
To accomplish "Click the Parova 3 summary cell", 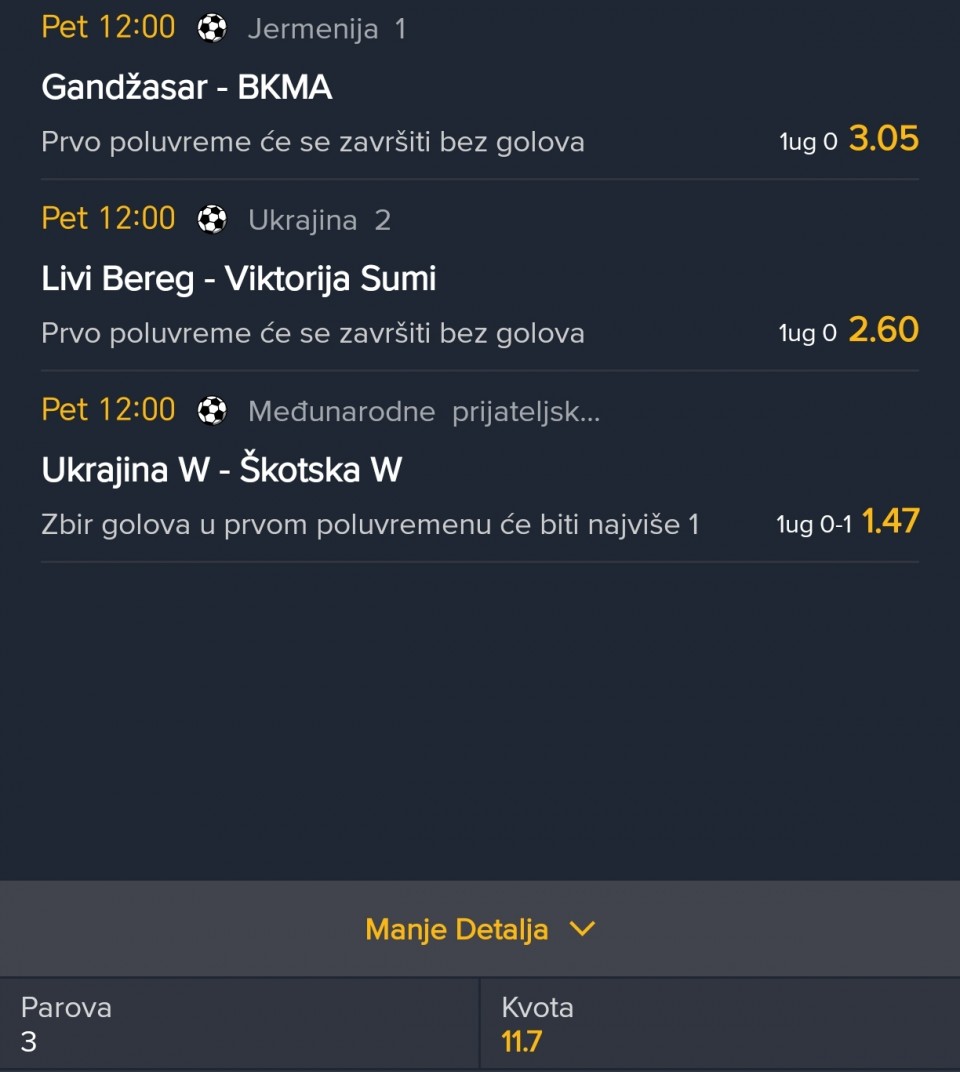I will coord(240,1024).
